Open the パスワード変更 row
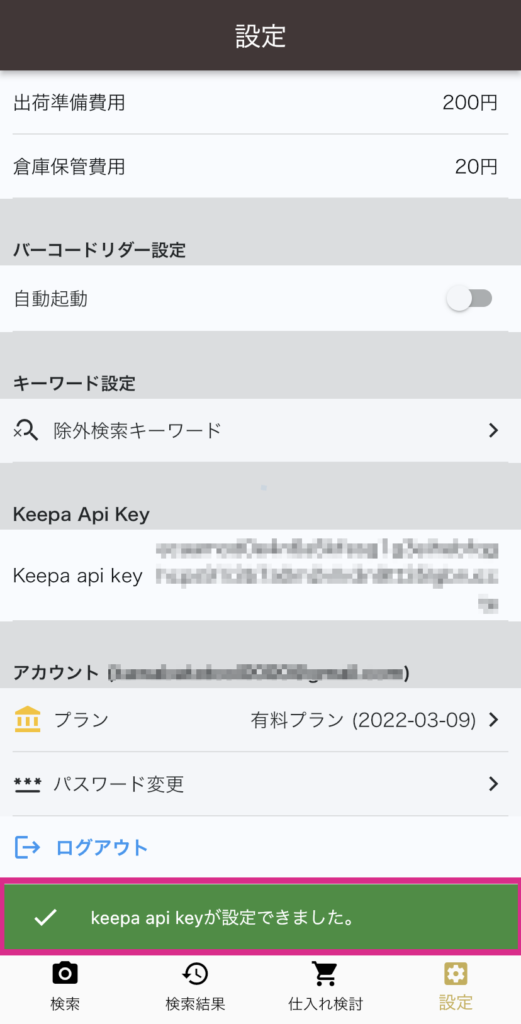 [x=260, y=784]
